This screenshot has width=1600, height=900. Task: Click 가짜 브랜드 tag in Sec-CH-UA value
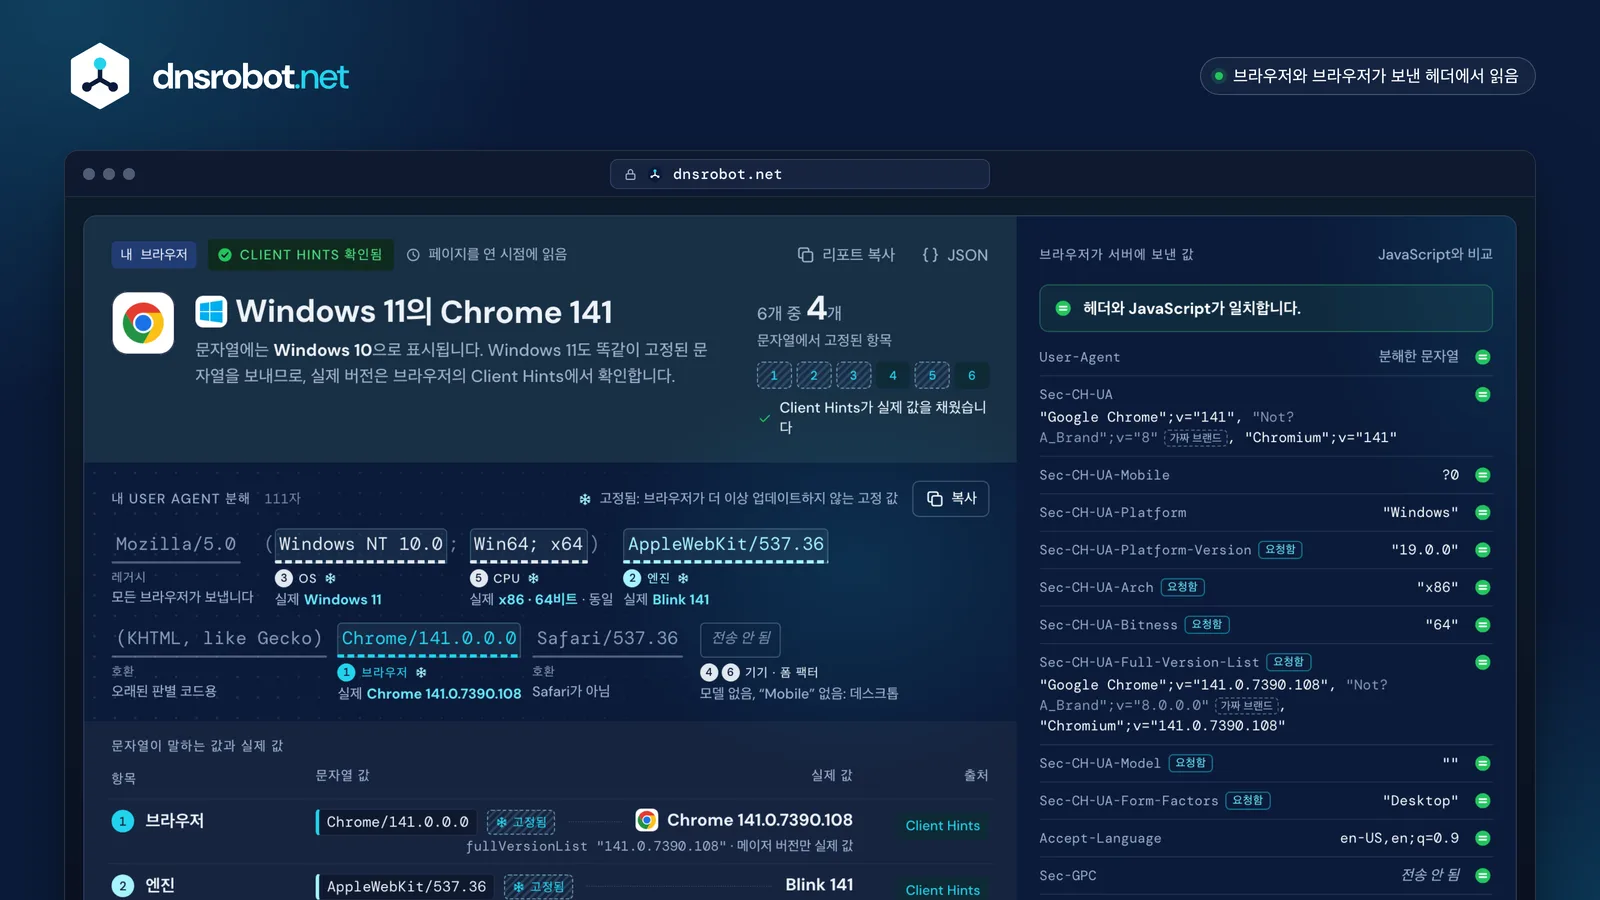coord(1196,438)
